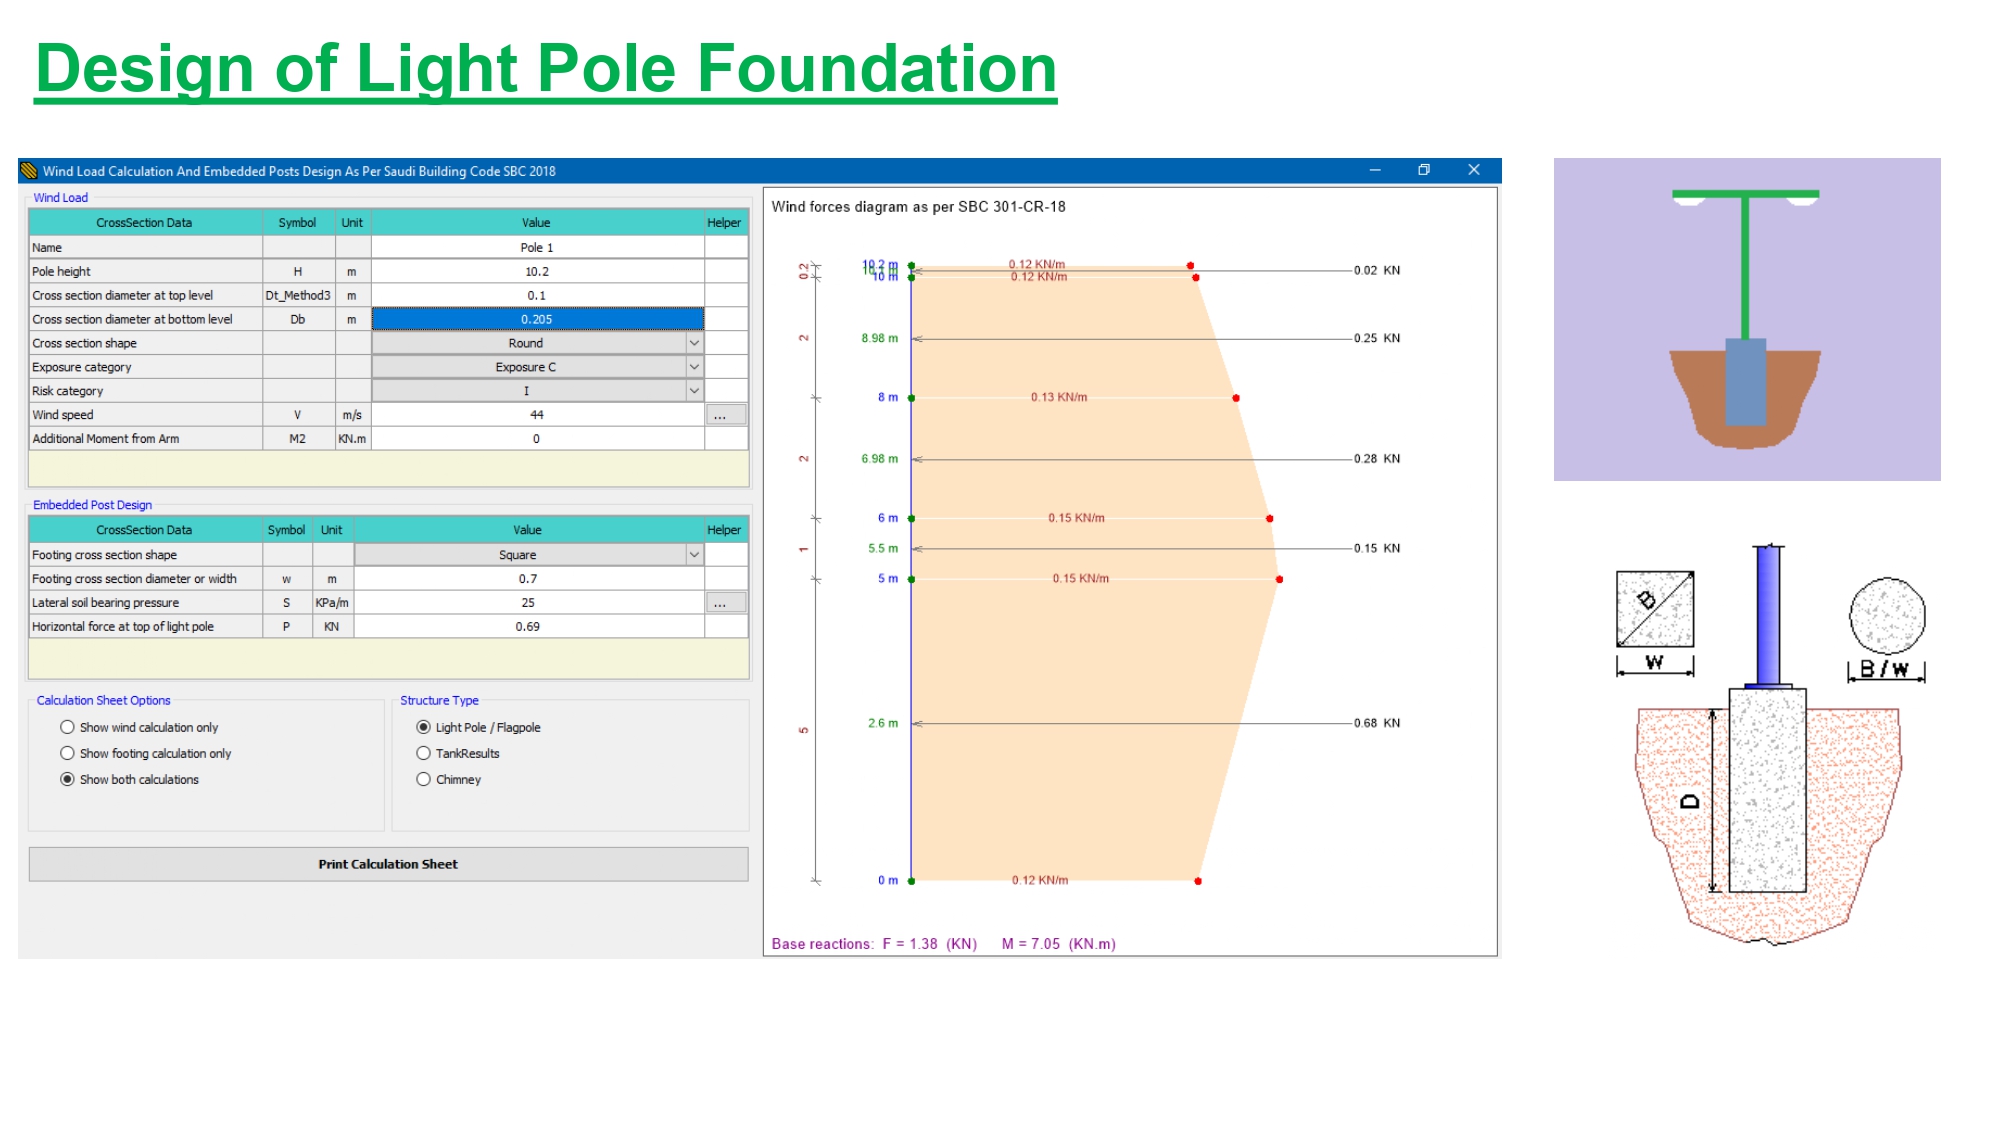Open the Exposure category dropdown

[x=694, y=367]
